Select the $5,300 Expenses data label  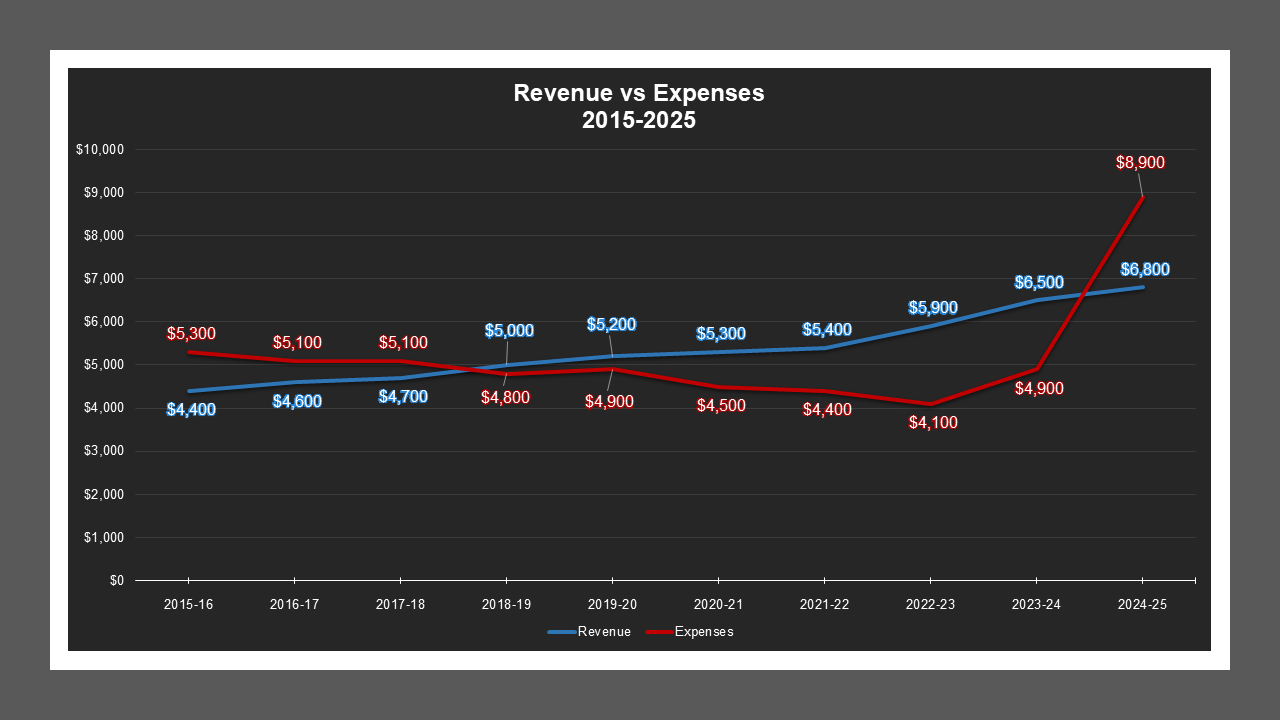pos(192,333)
